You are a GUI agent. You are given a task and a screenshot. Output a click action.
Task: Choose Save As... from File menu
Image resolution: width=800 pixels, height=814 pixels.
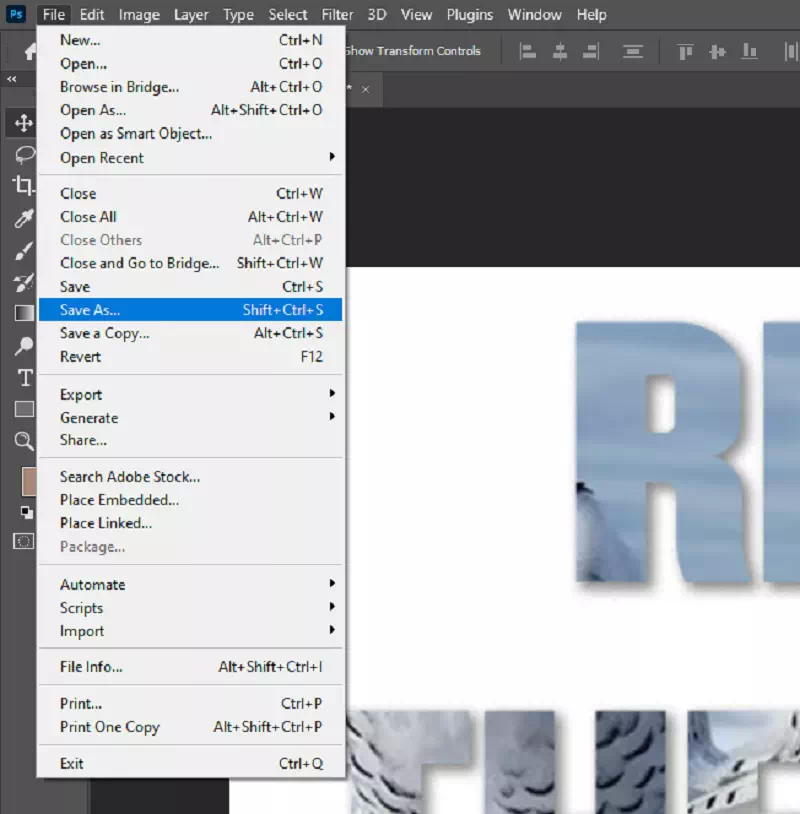tap(191, 310)
